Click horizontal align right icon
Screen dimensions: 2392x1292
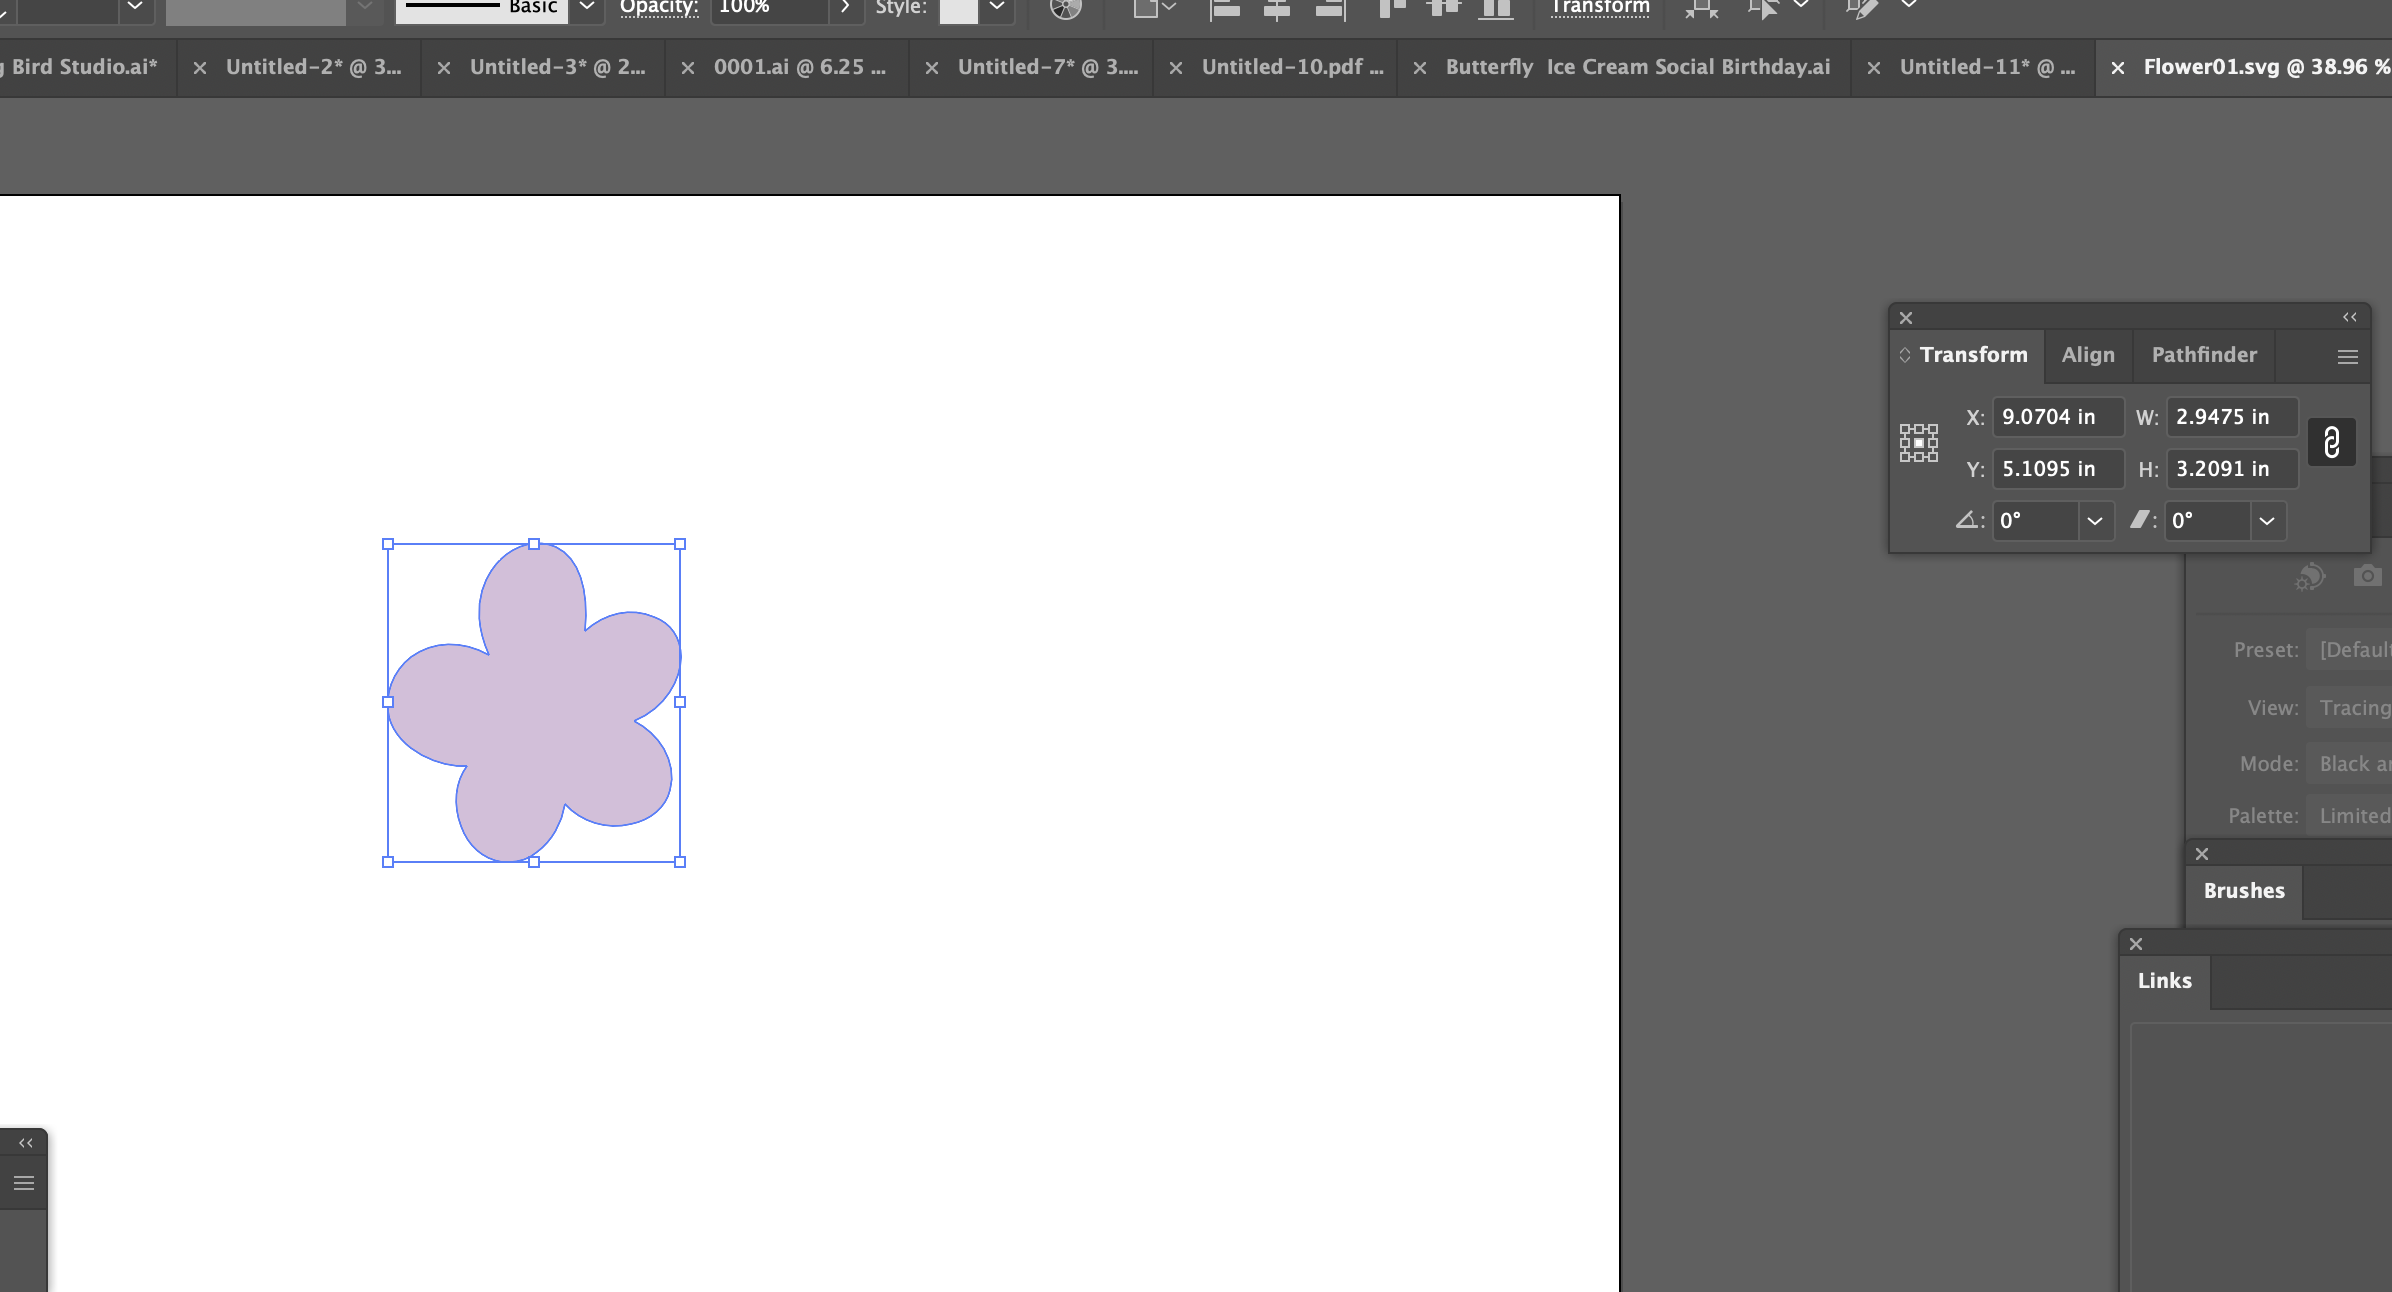1329,8
